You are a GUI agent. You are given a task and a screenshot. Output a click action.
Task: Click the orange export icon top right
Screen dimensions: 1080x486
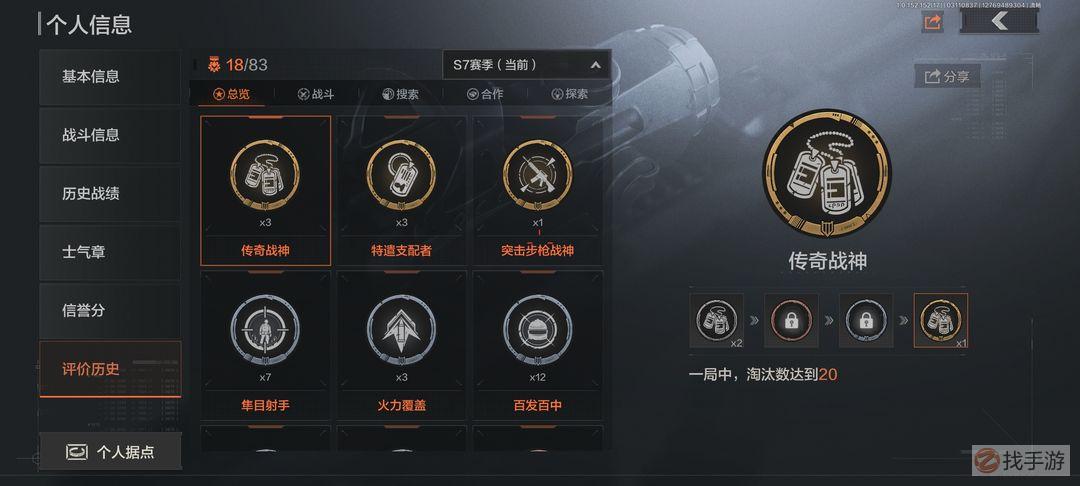(932, 22)
